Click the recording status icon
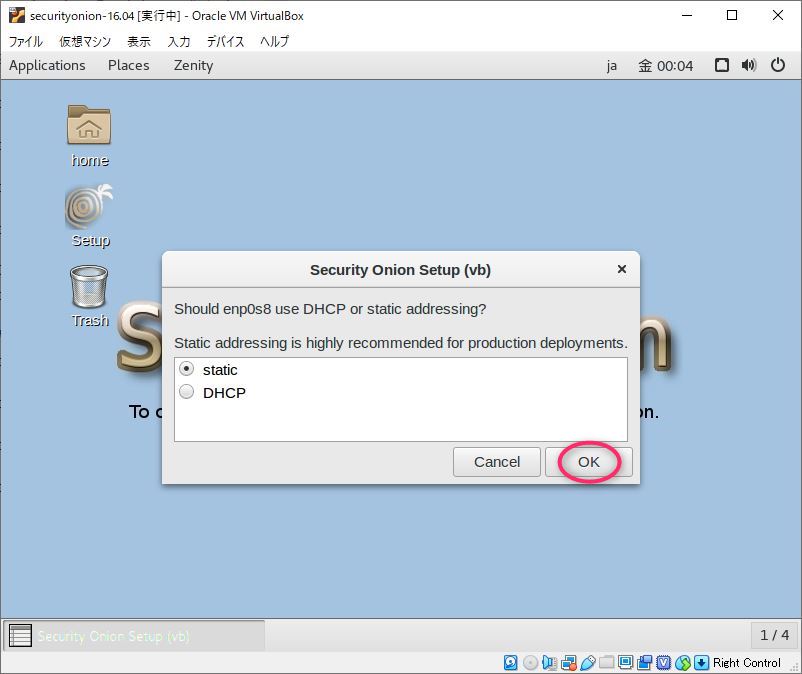Image resolution: width=802 pixels, height=674 pixels. coord(644,663)
